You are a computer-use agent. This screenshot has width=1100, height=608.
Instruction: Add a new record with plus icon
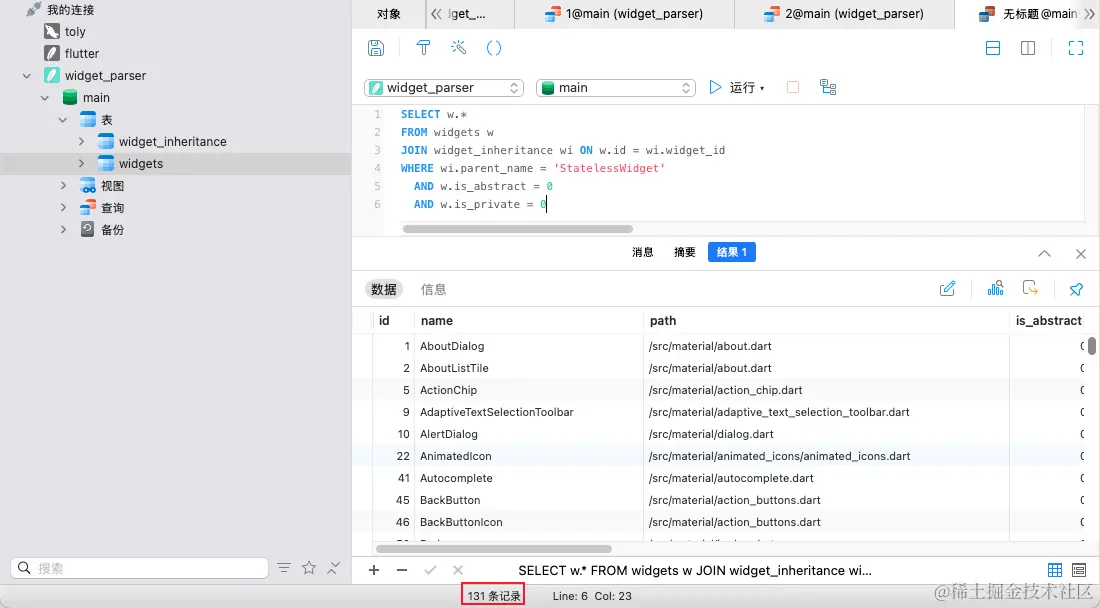[374, 570]
